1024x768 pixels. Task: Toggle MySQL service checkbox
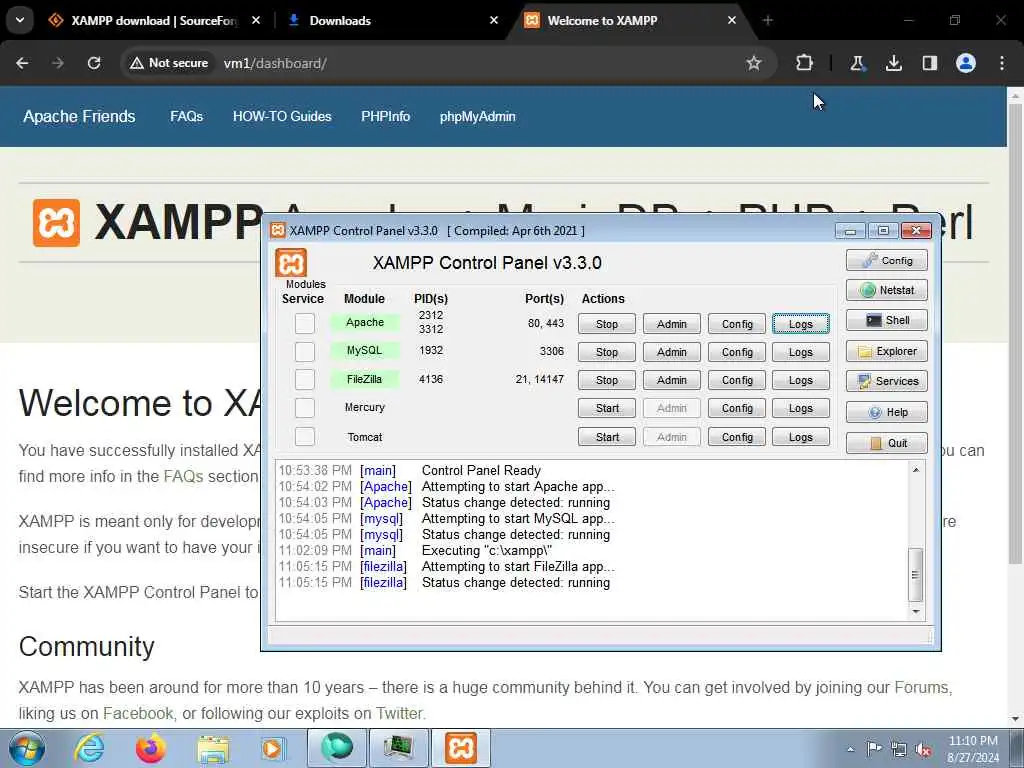pos(304,351)
